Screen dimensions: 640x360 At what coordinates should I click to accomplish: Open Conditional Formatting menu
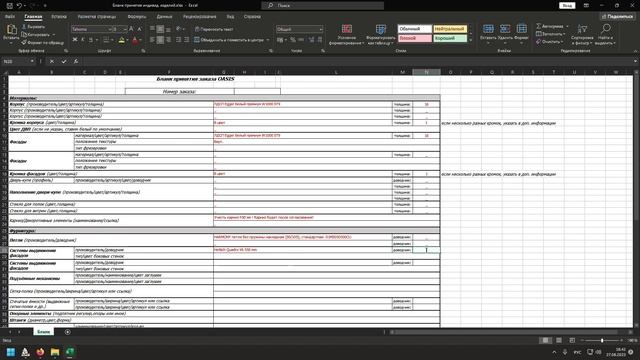(347, 34)
